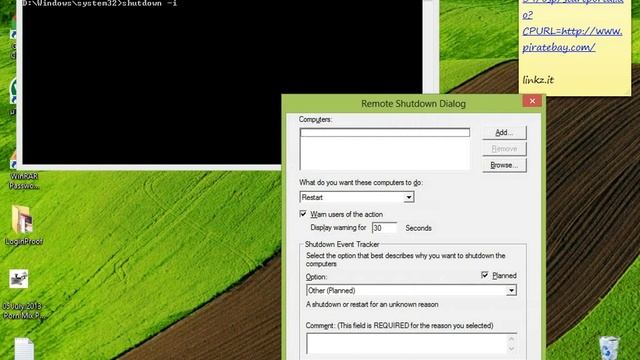Image resolution: width=640 pixels, height=360 pixels.
Task: Click 'A shutdown or restart for an unknown reason' text
Action: (x=372, y=304)
